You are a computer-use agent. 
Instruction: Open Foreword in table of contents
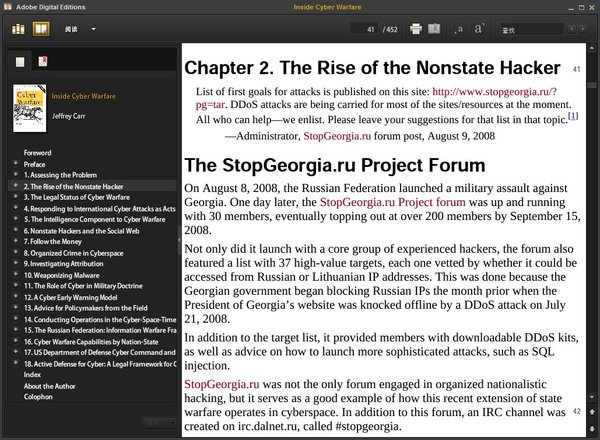pos(37,152)
